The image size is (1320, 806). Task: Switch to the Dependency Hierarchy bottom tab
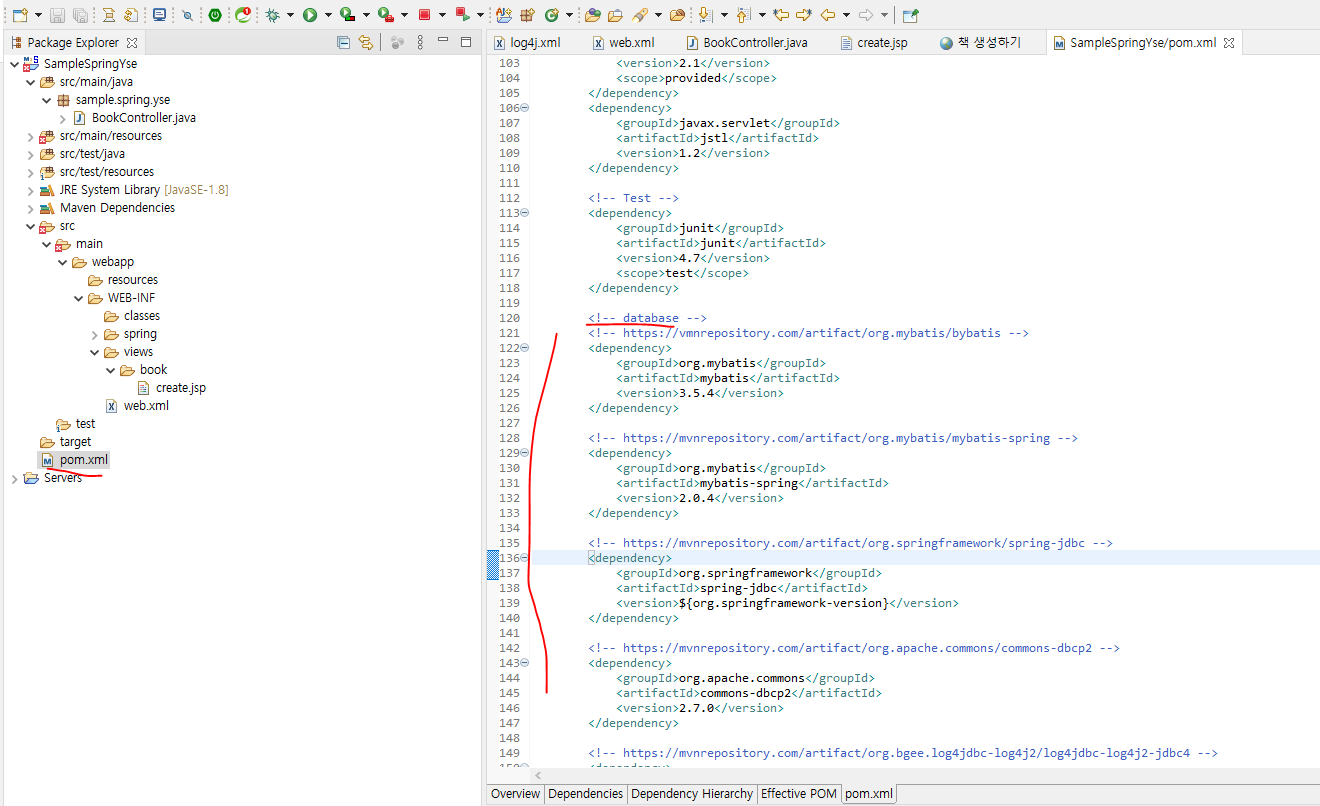click(691, 794)
